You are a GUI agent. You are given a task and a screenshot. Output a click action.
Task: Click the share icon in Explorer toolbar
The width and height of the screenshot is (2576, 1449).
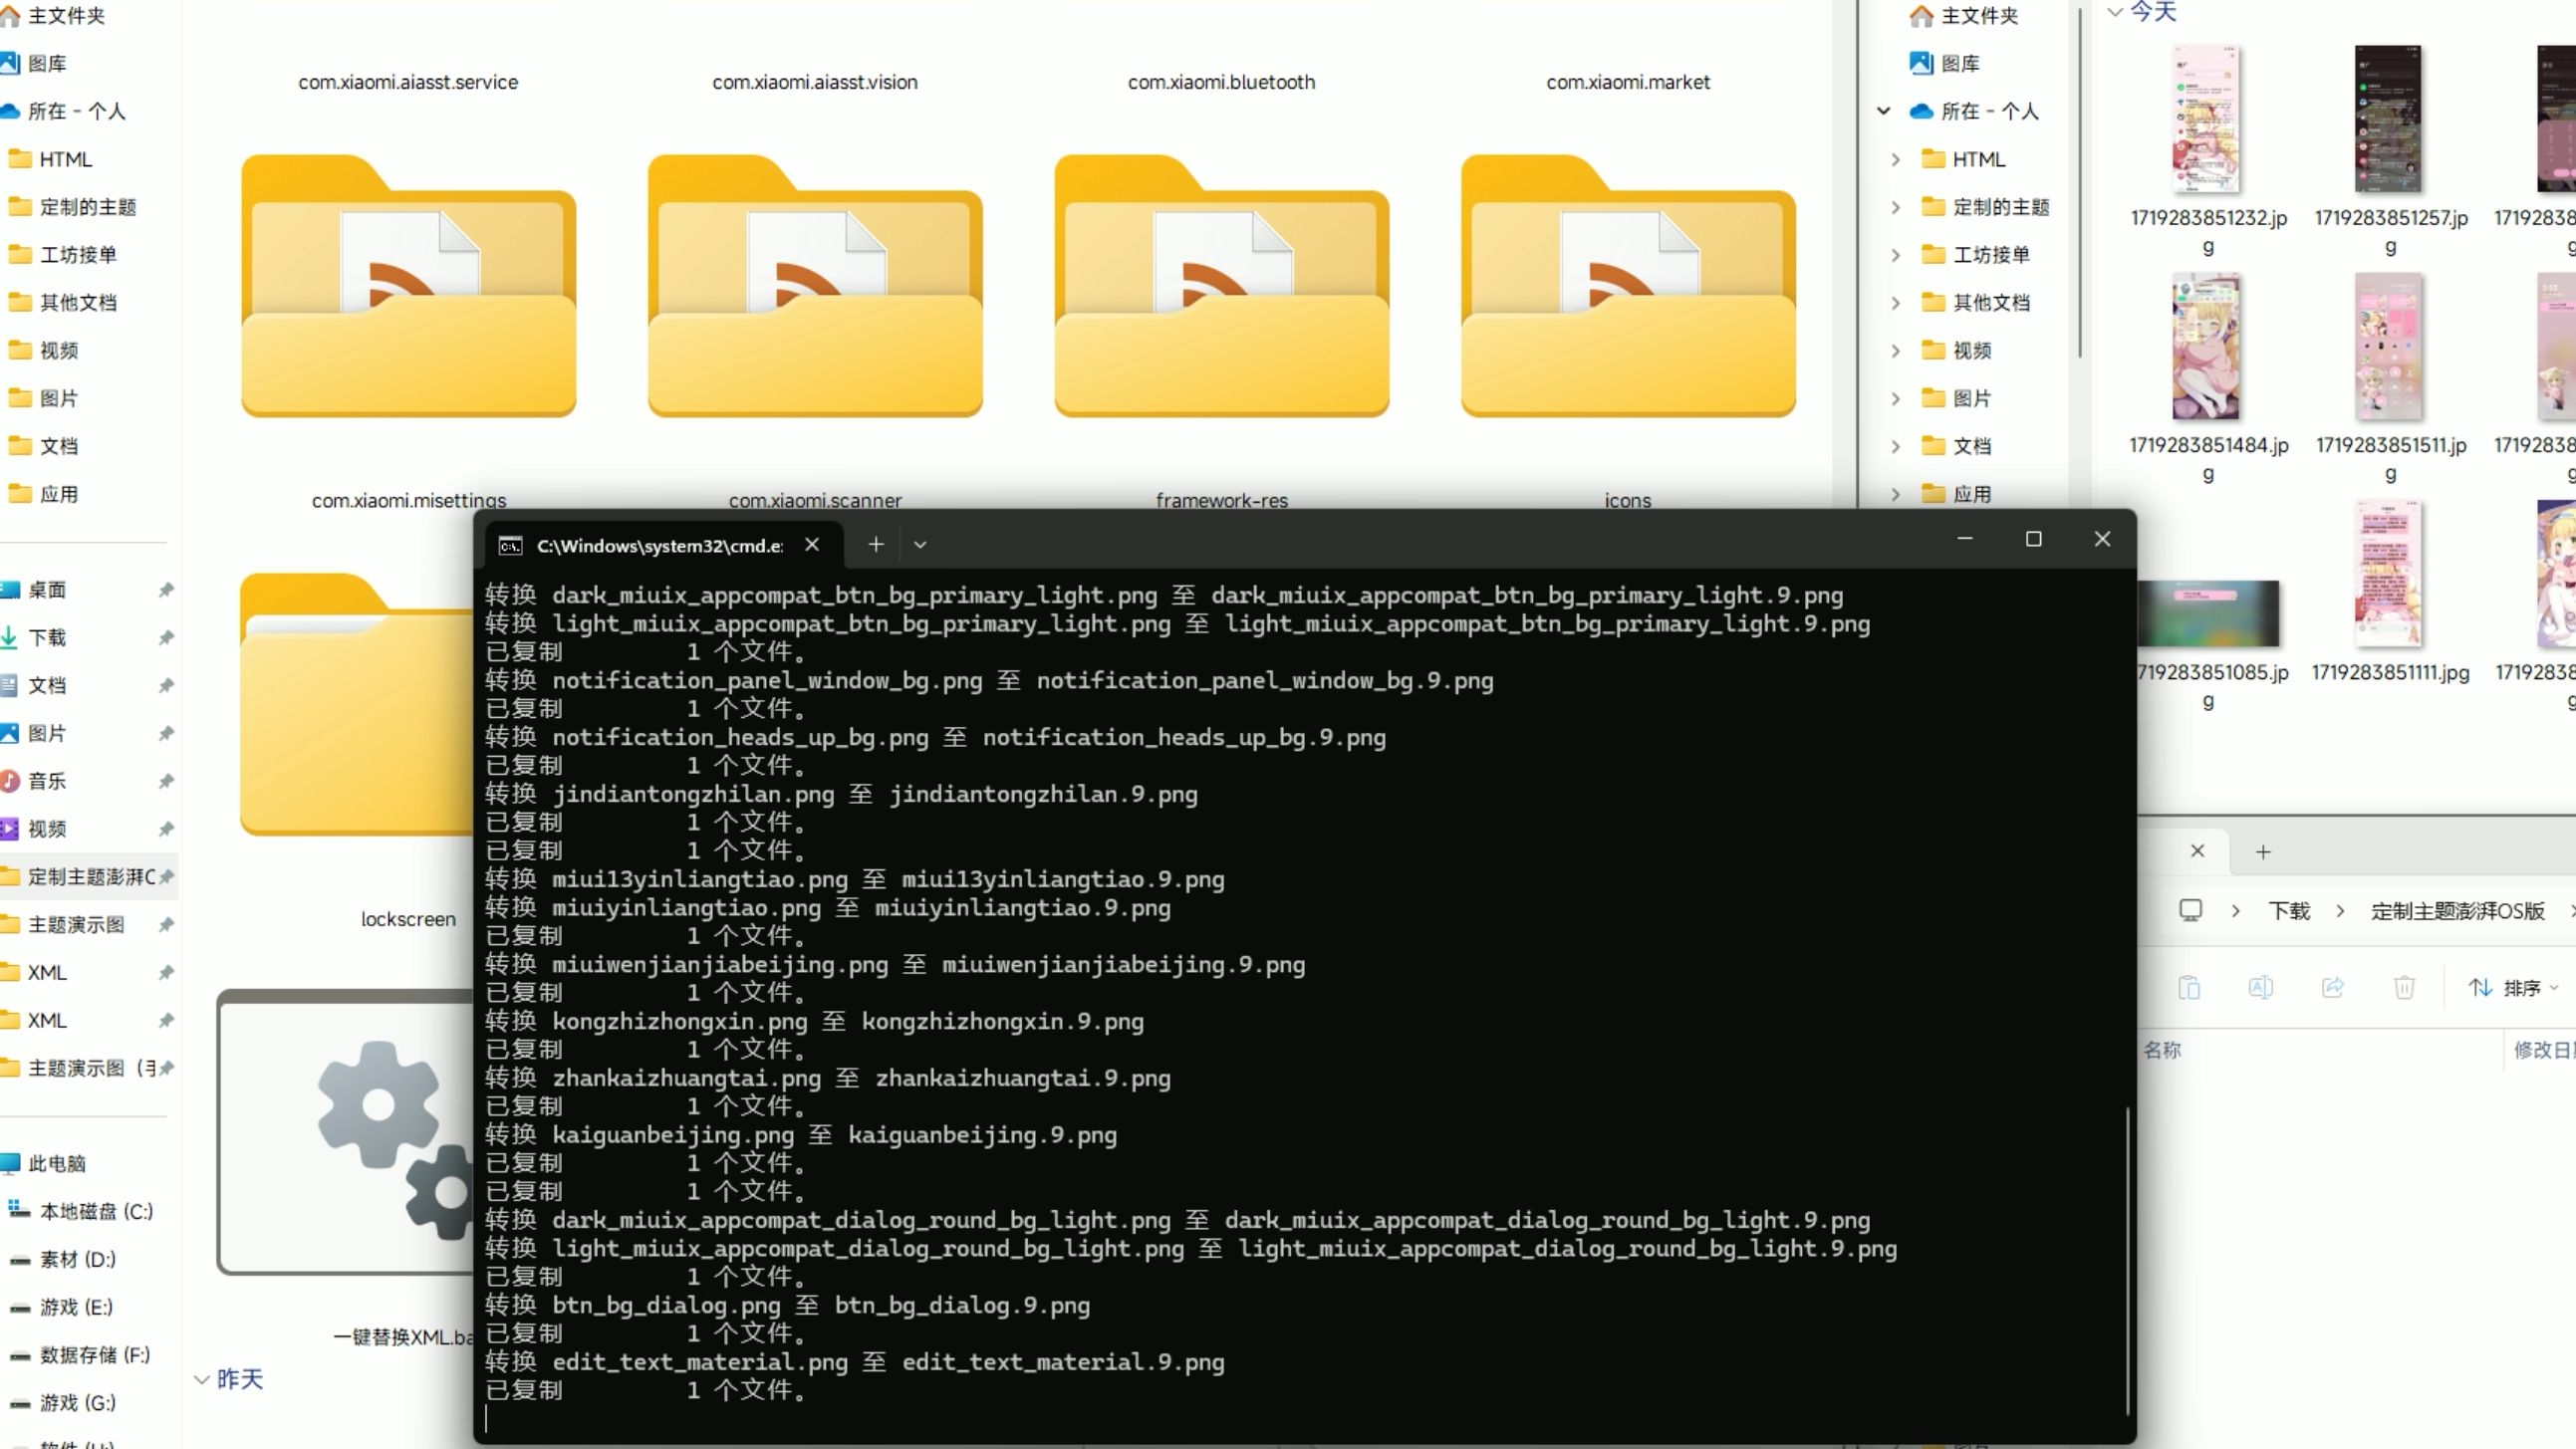2332,988
